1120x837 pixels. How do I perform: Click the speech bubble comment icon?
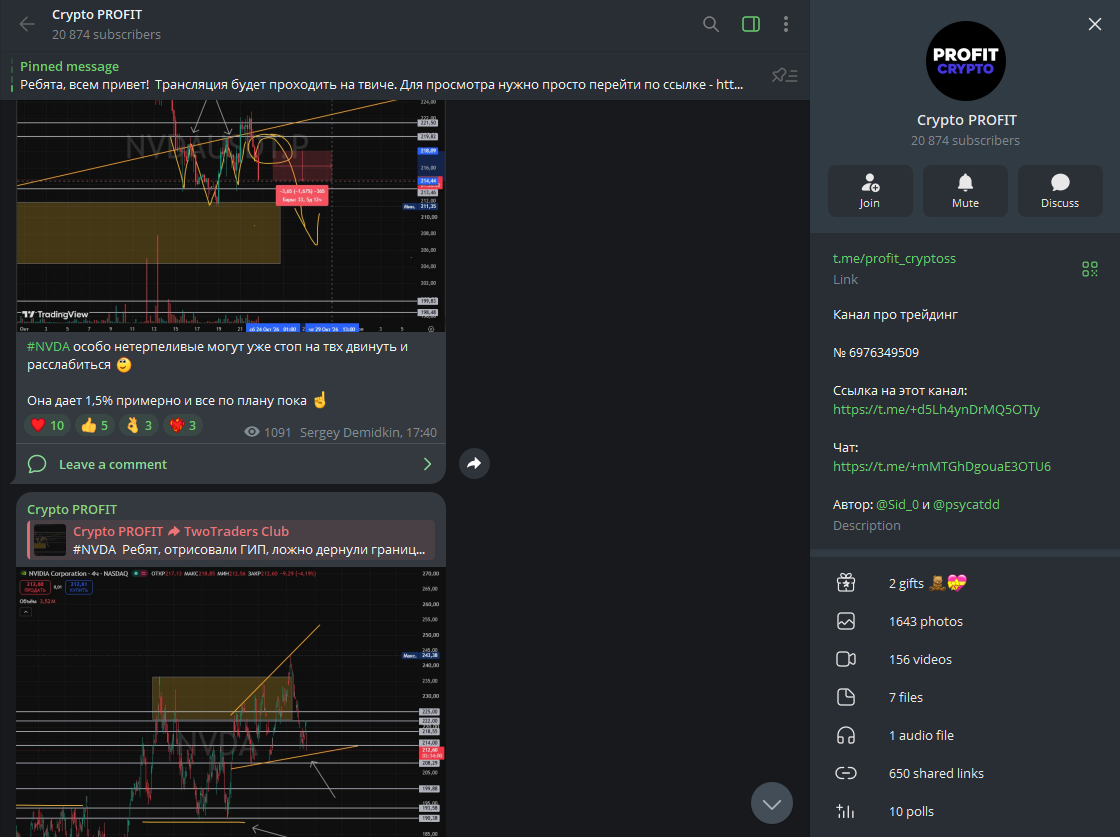[36, 464]
